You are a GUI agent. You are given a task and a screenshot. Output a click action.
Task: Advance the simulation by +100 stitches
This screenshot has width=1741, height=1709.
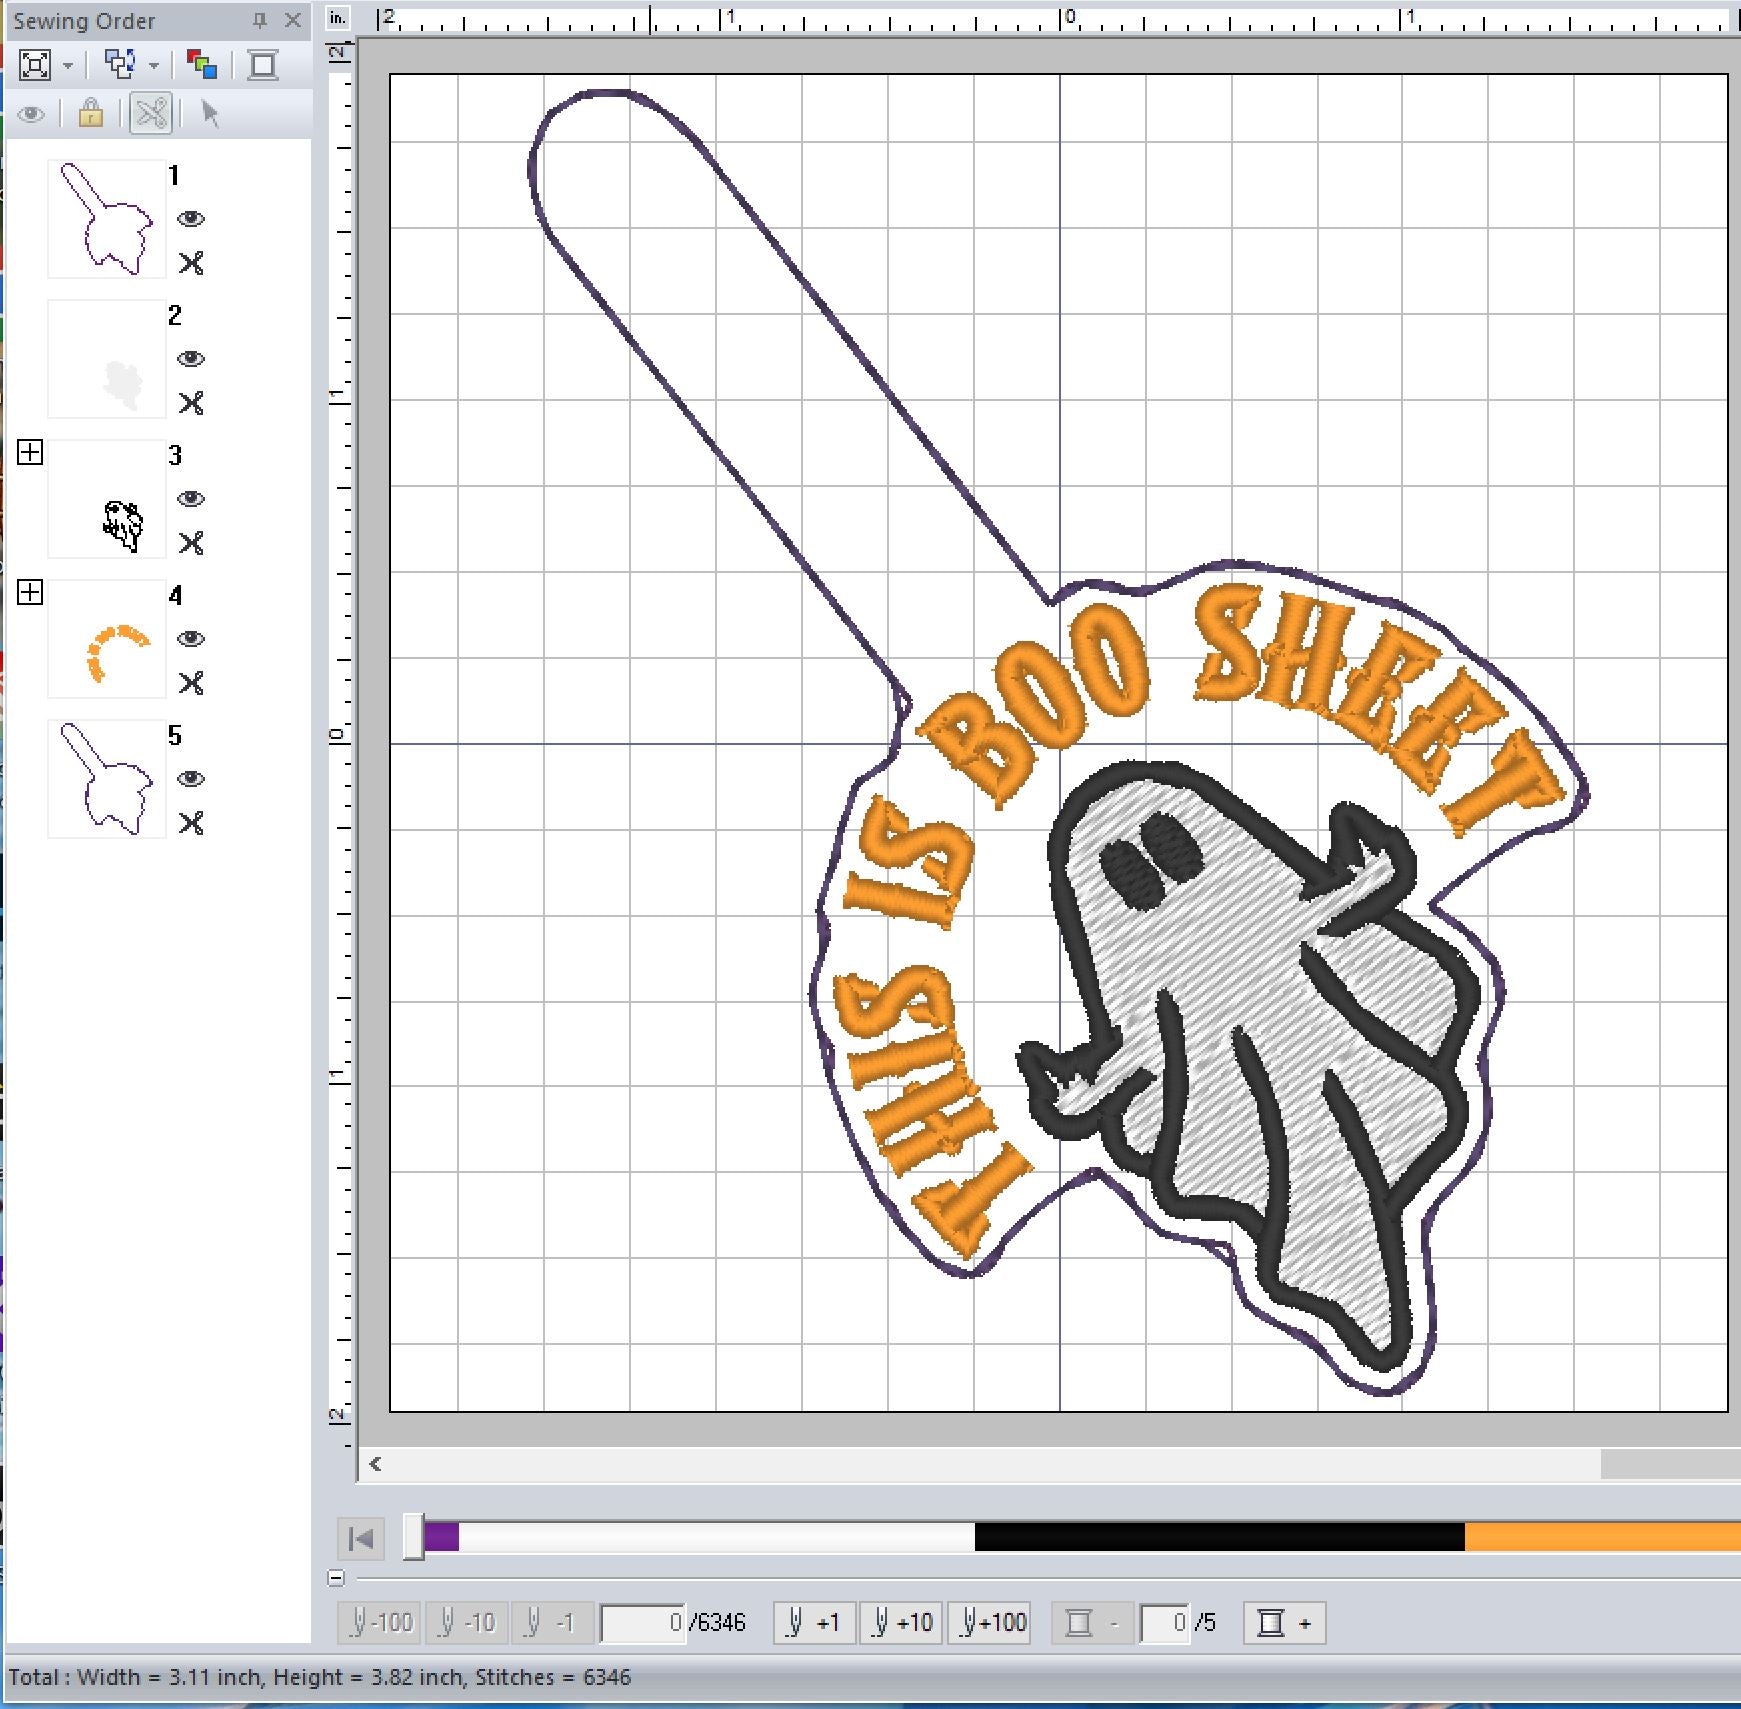[x=993, y=1623]
